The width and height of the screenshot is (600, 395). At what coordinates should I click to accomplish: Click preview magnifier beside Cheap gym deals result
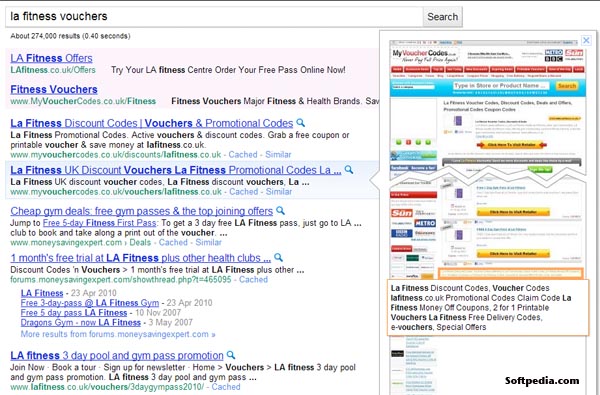(x=280, y=211)
